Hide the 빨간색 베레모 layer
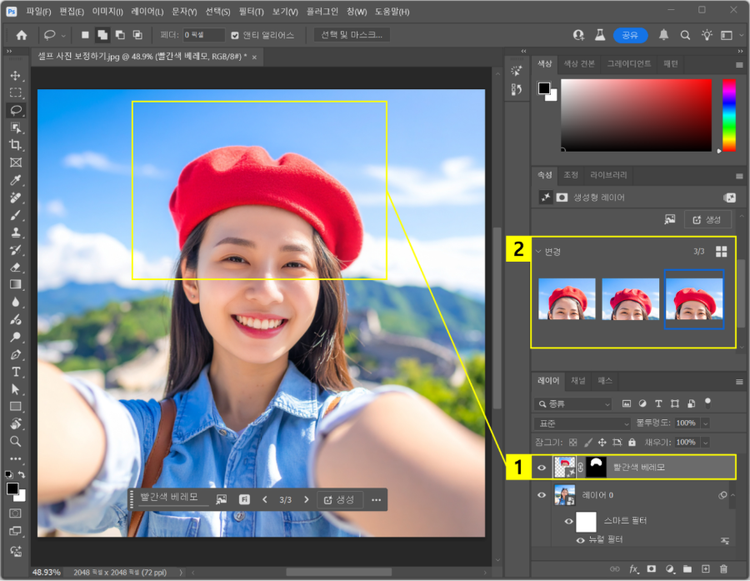 pos(543,467)
